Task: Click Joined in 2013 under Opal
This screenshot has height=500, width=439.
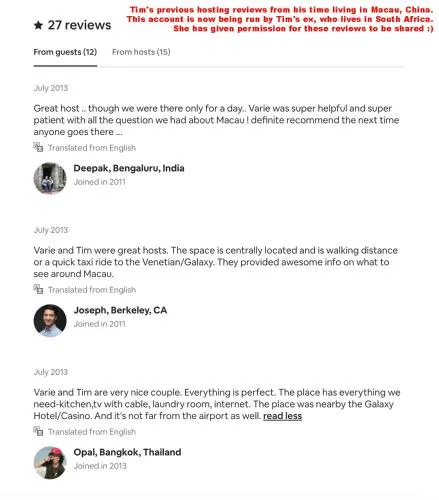Action: coord(100,466)
